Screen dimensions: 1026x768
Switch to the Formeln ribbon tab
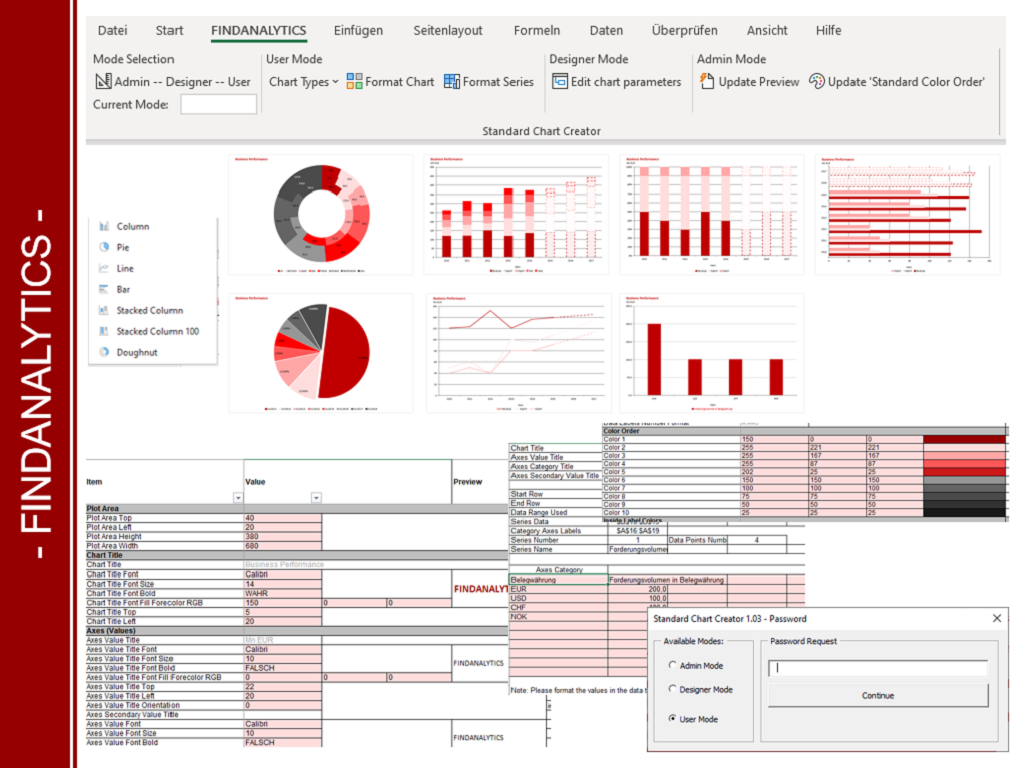coord(537,31)
